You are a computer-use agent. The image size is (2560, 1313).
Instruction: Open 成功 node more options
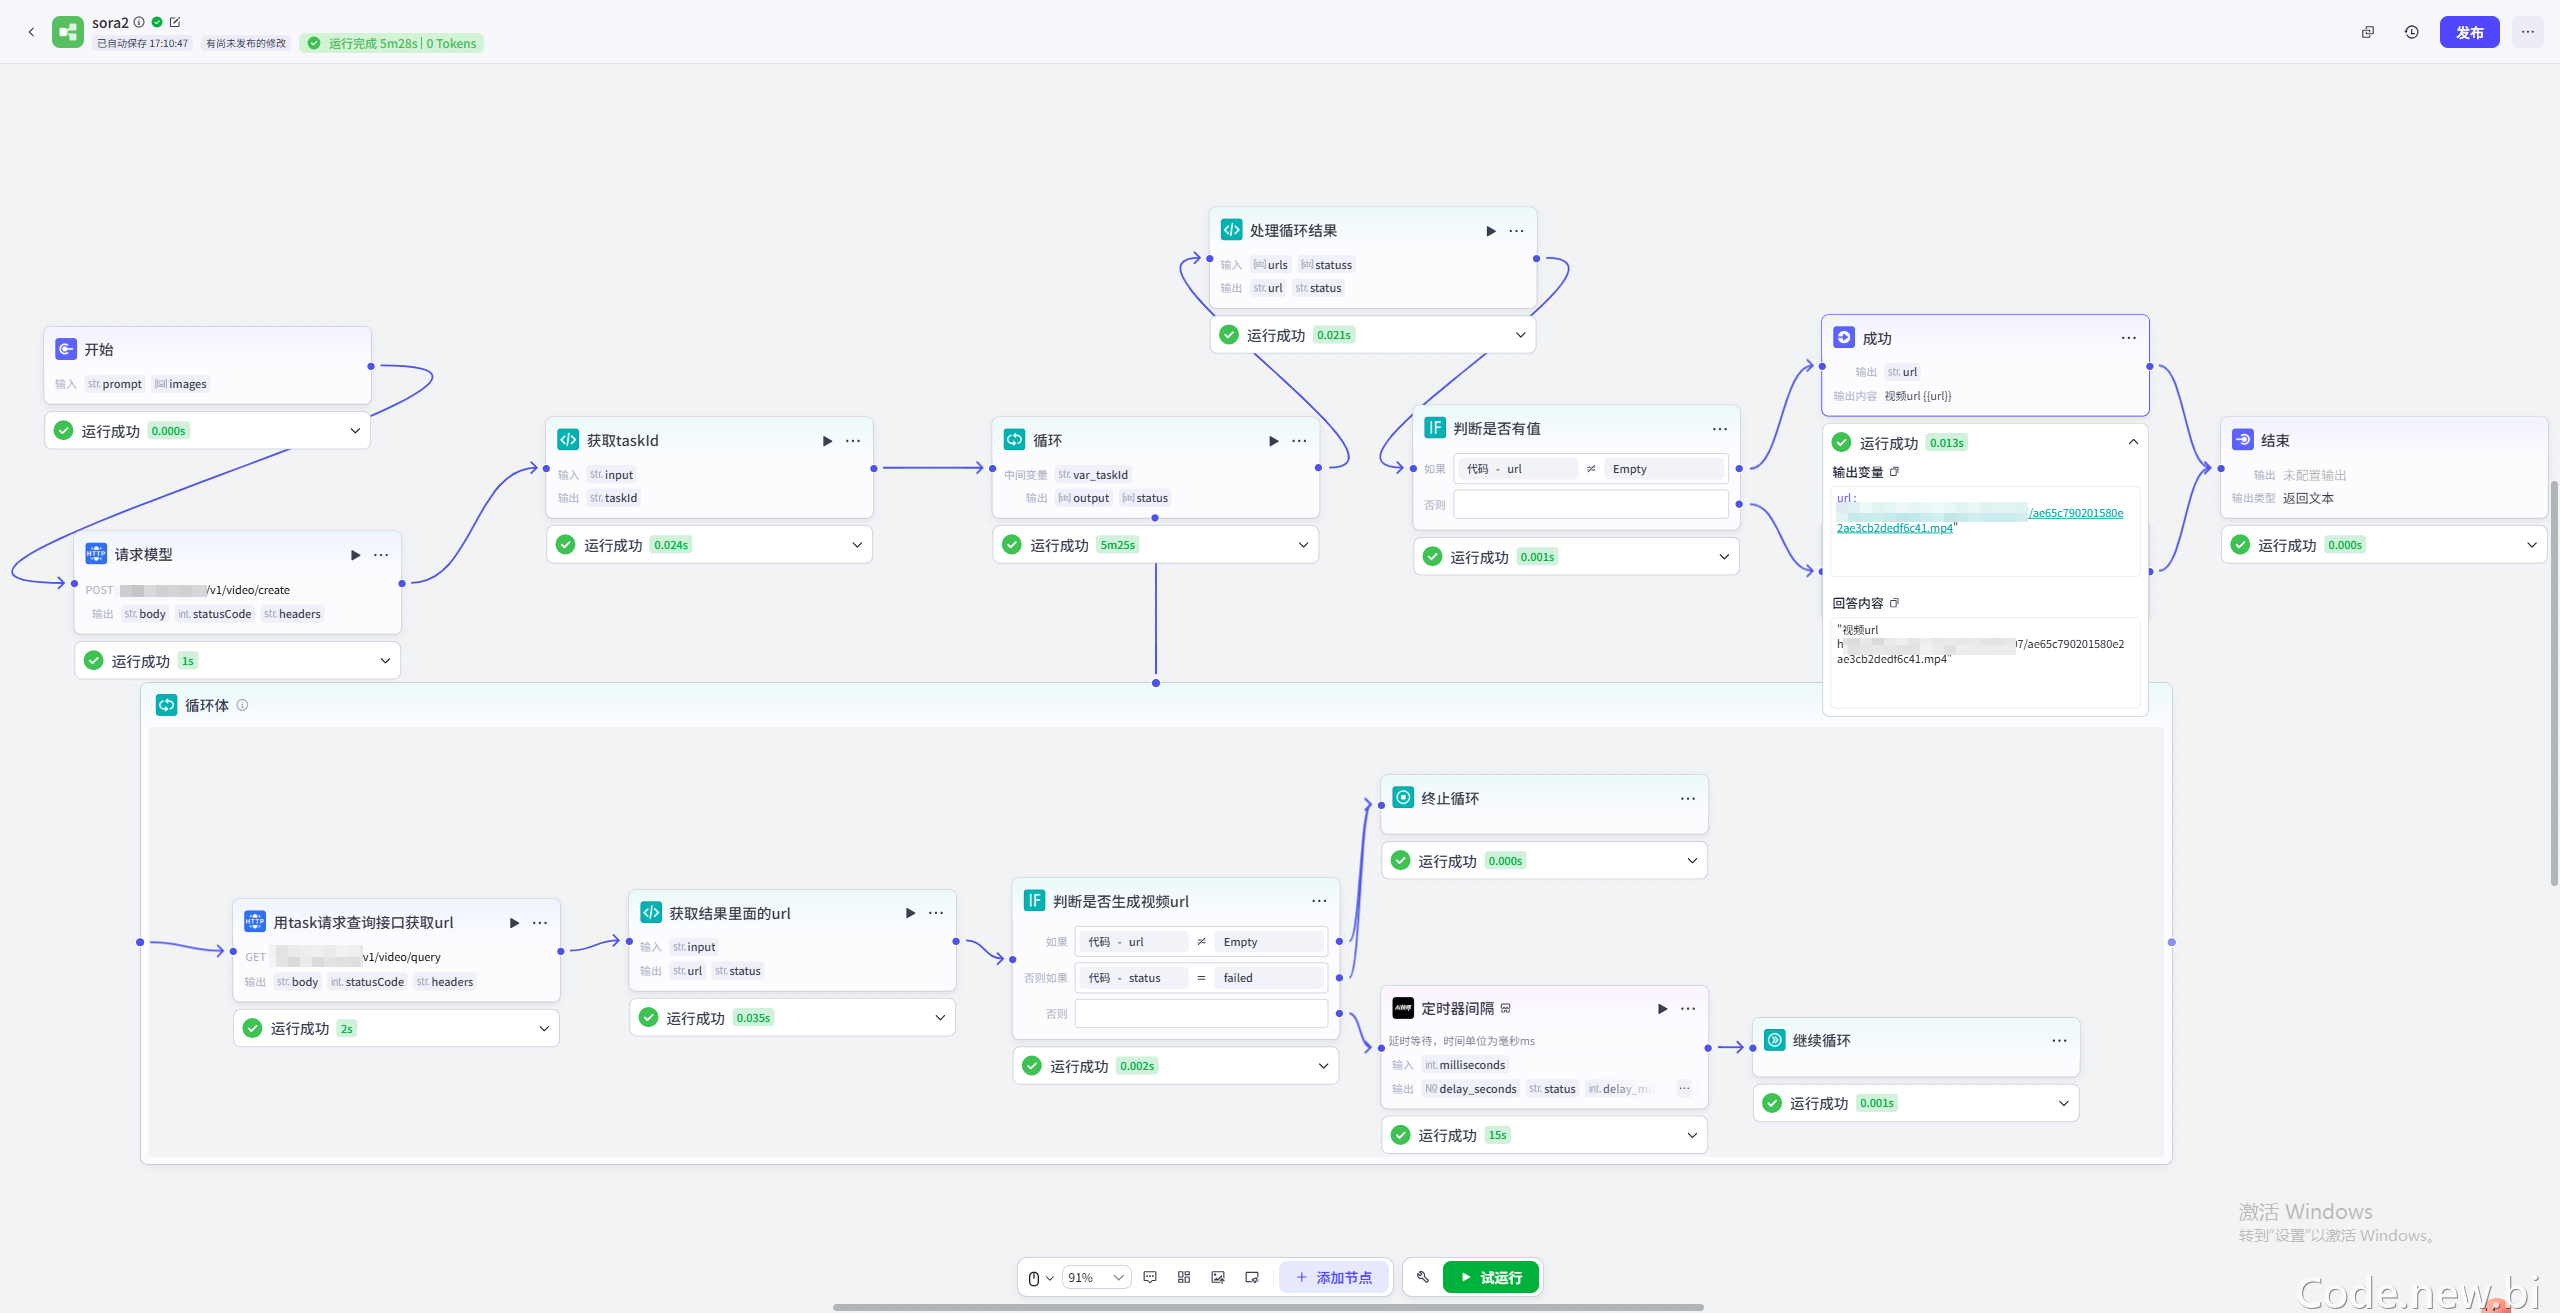2128,338
